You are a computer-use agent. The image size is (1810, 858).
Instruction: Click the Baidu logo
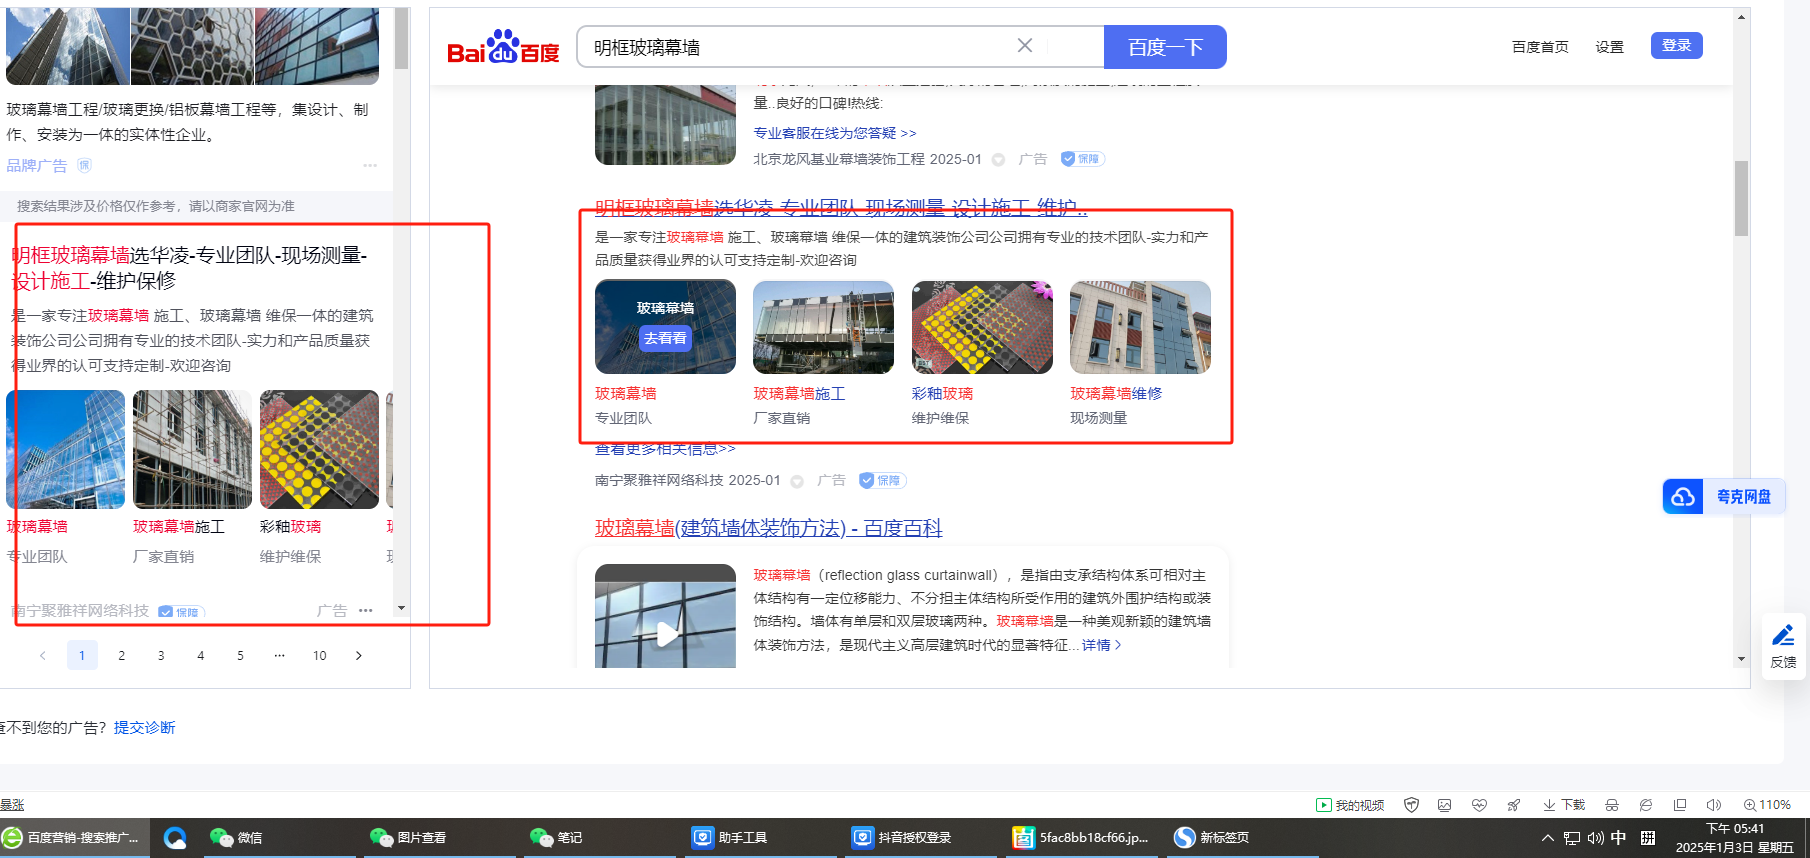[503, 48]
